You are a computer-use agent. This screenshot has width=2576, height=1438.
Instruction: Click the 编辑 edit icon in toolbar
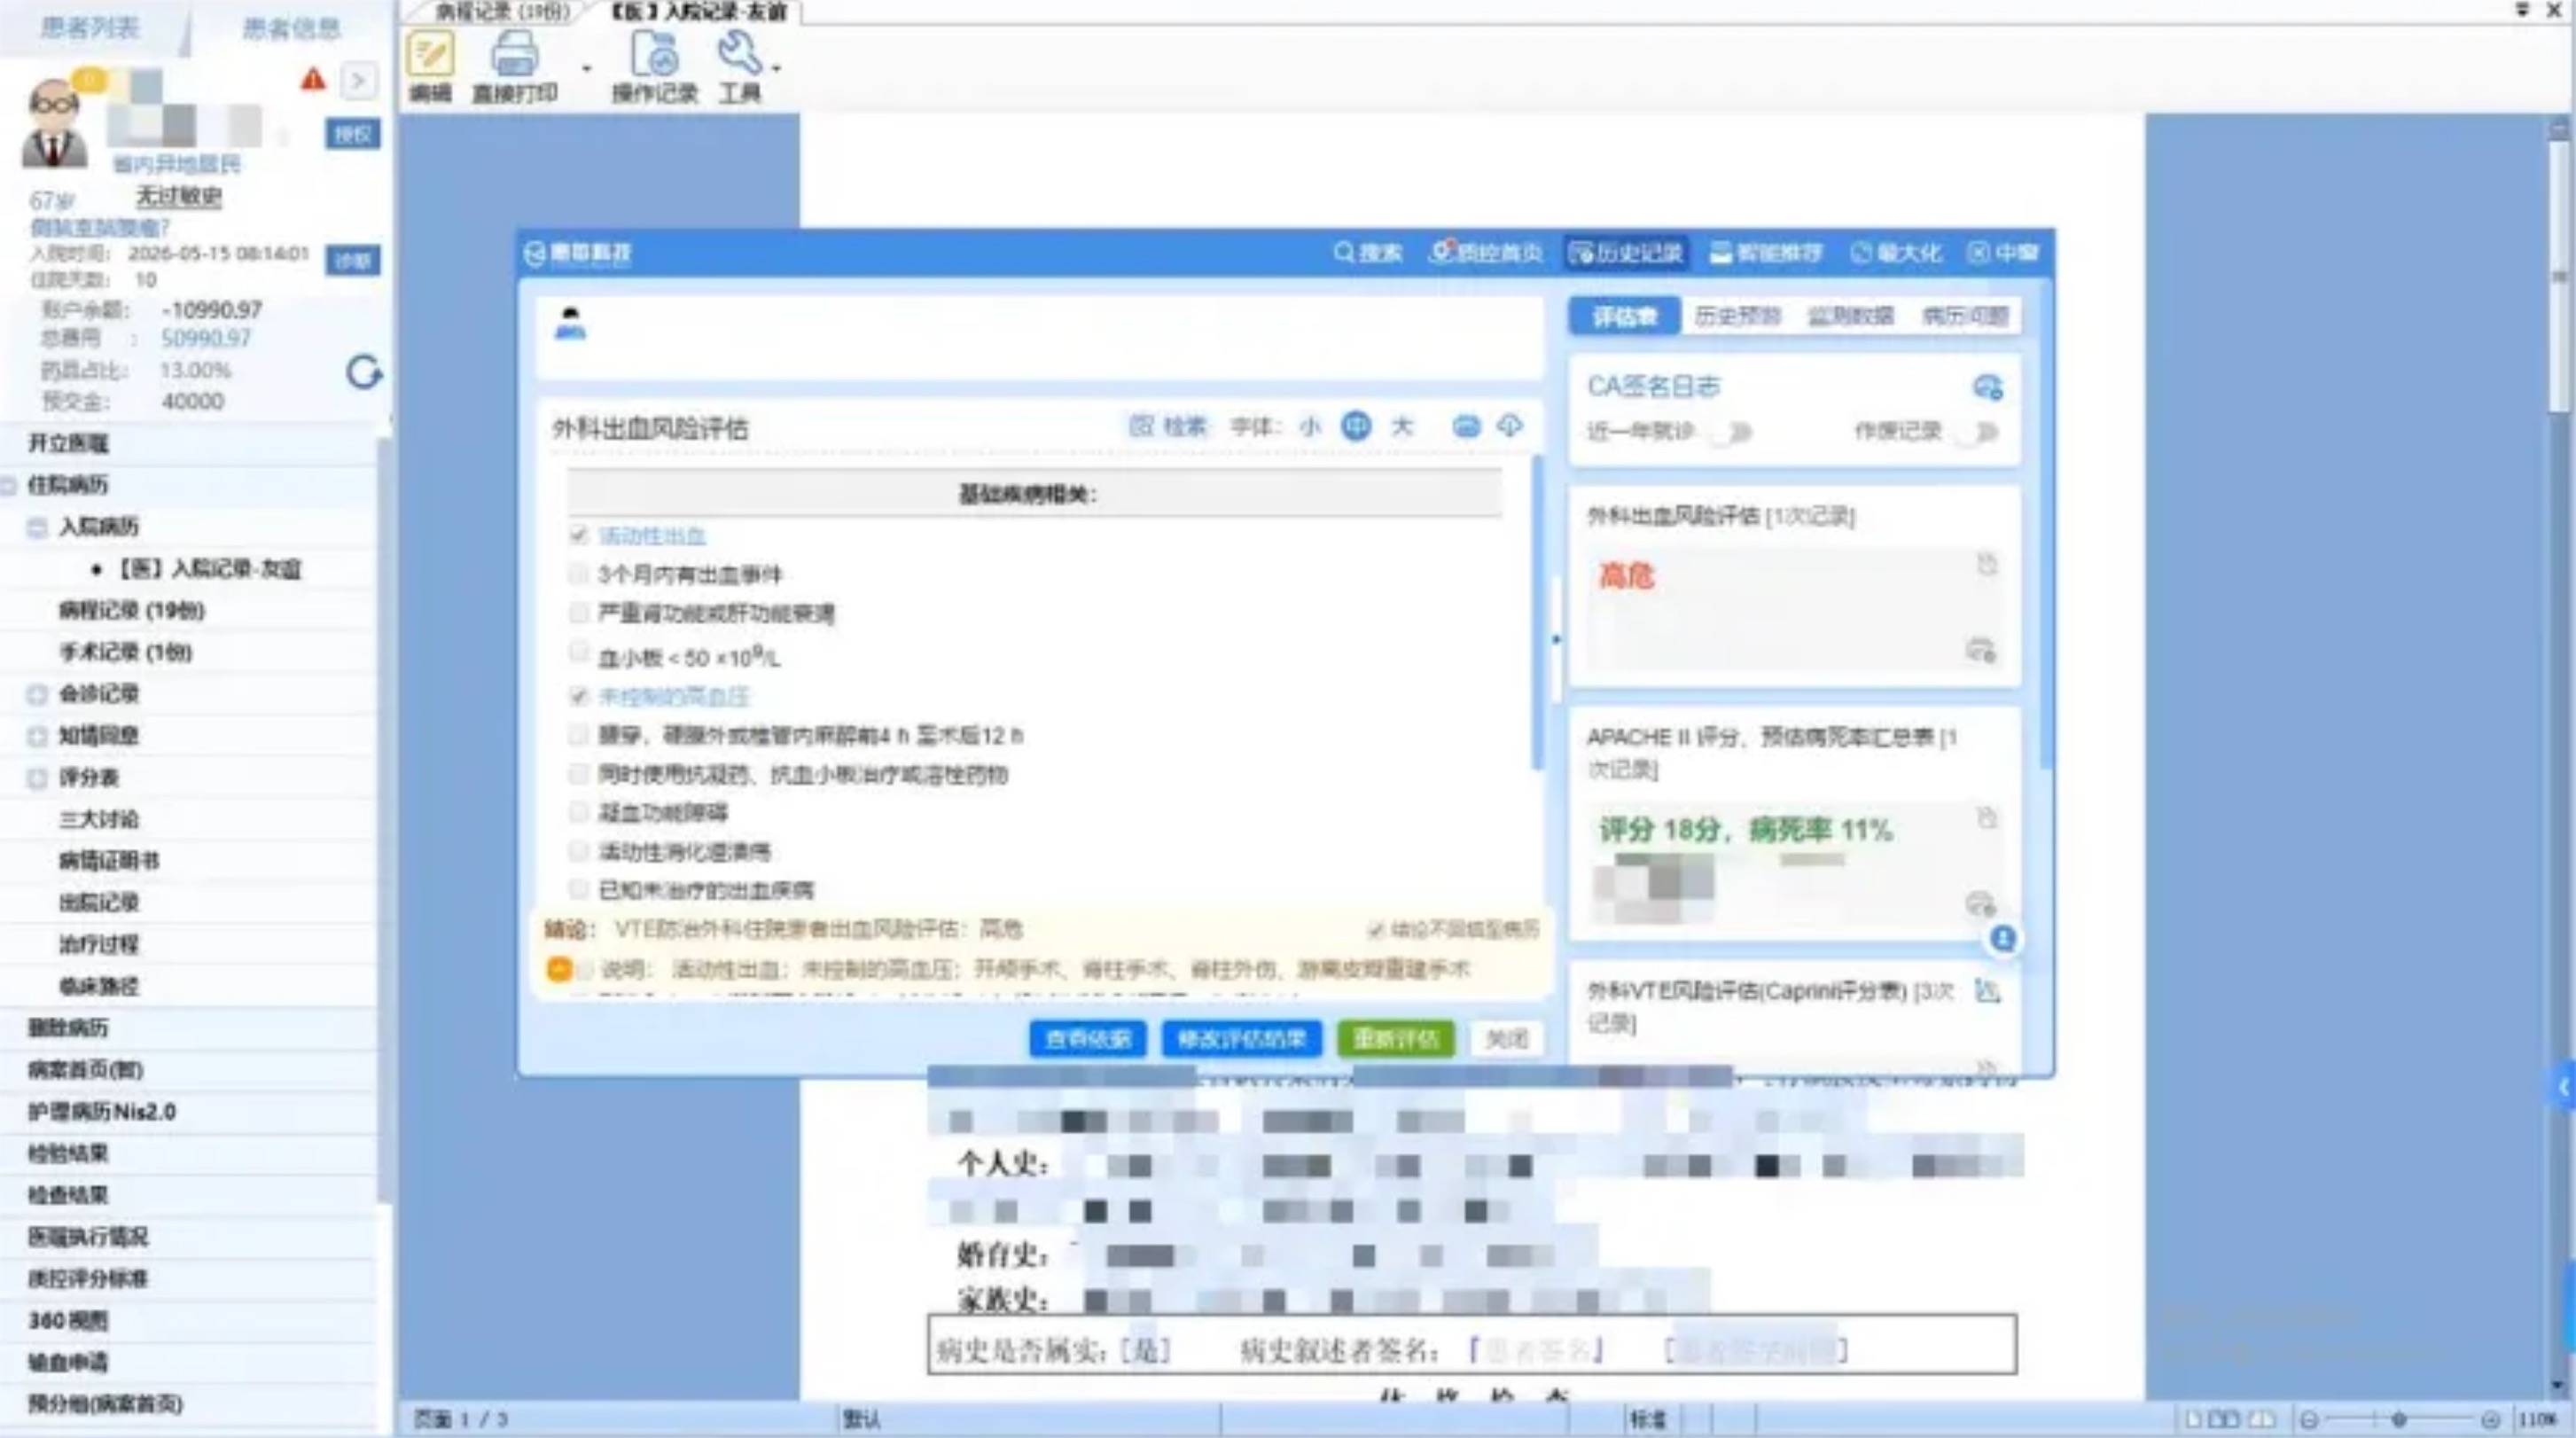[430, 54]
